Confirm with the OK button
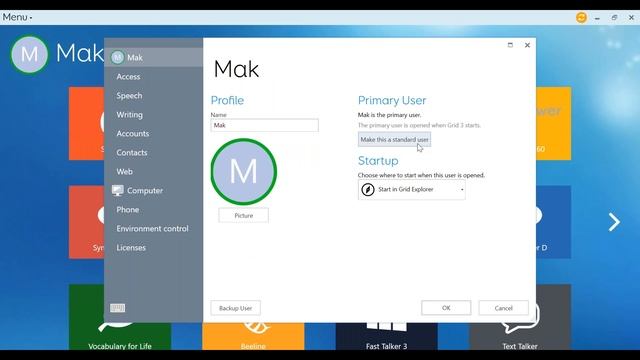Image resolution: width=640 pixels, height=360 pixels. (x=446, y=308)
